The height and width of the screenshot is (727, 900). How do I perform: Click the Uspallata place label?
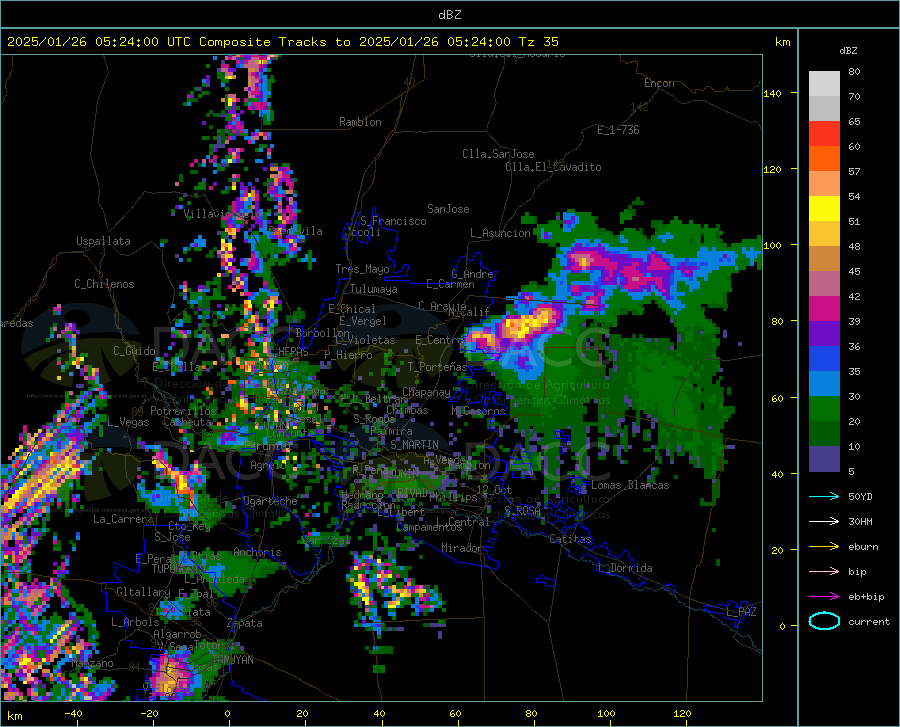[x=103, y=241]
